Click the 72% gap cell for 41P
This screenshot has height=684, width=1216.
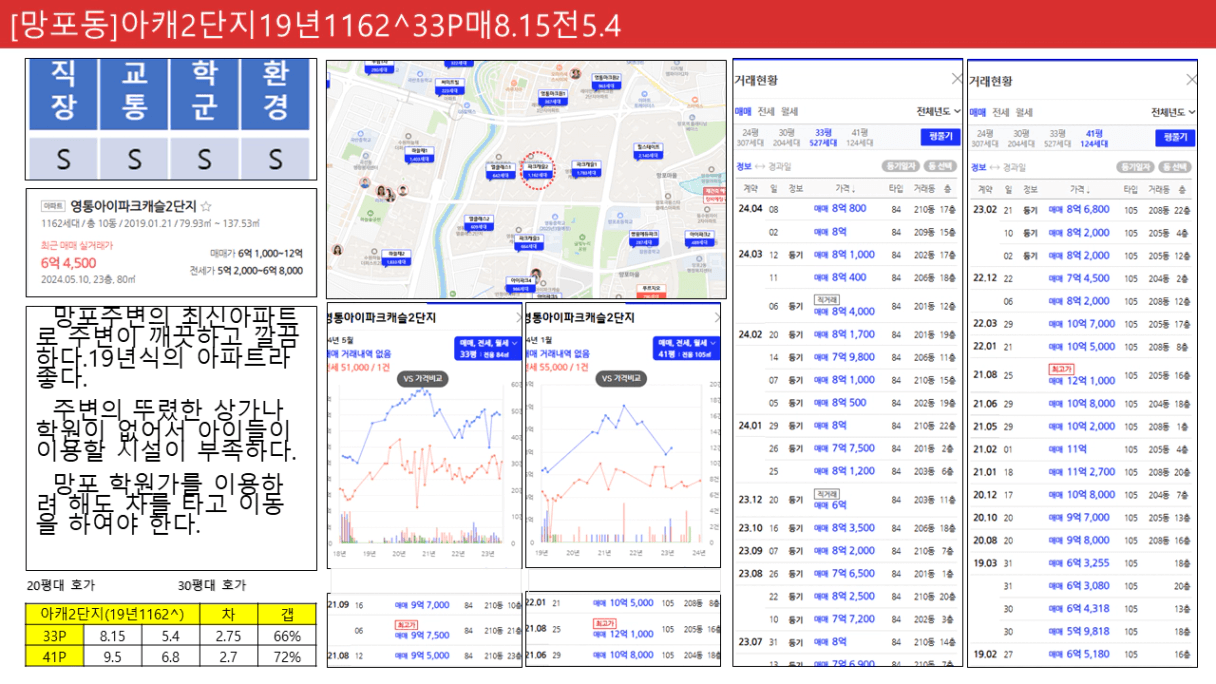tap(287, 656)
